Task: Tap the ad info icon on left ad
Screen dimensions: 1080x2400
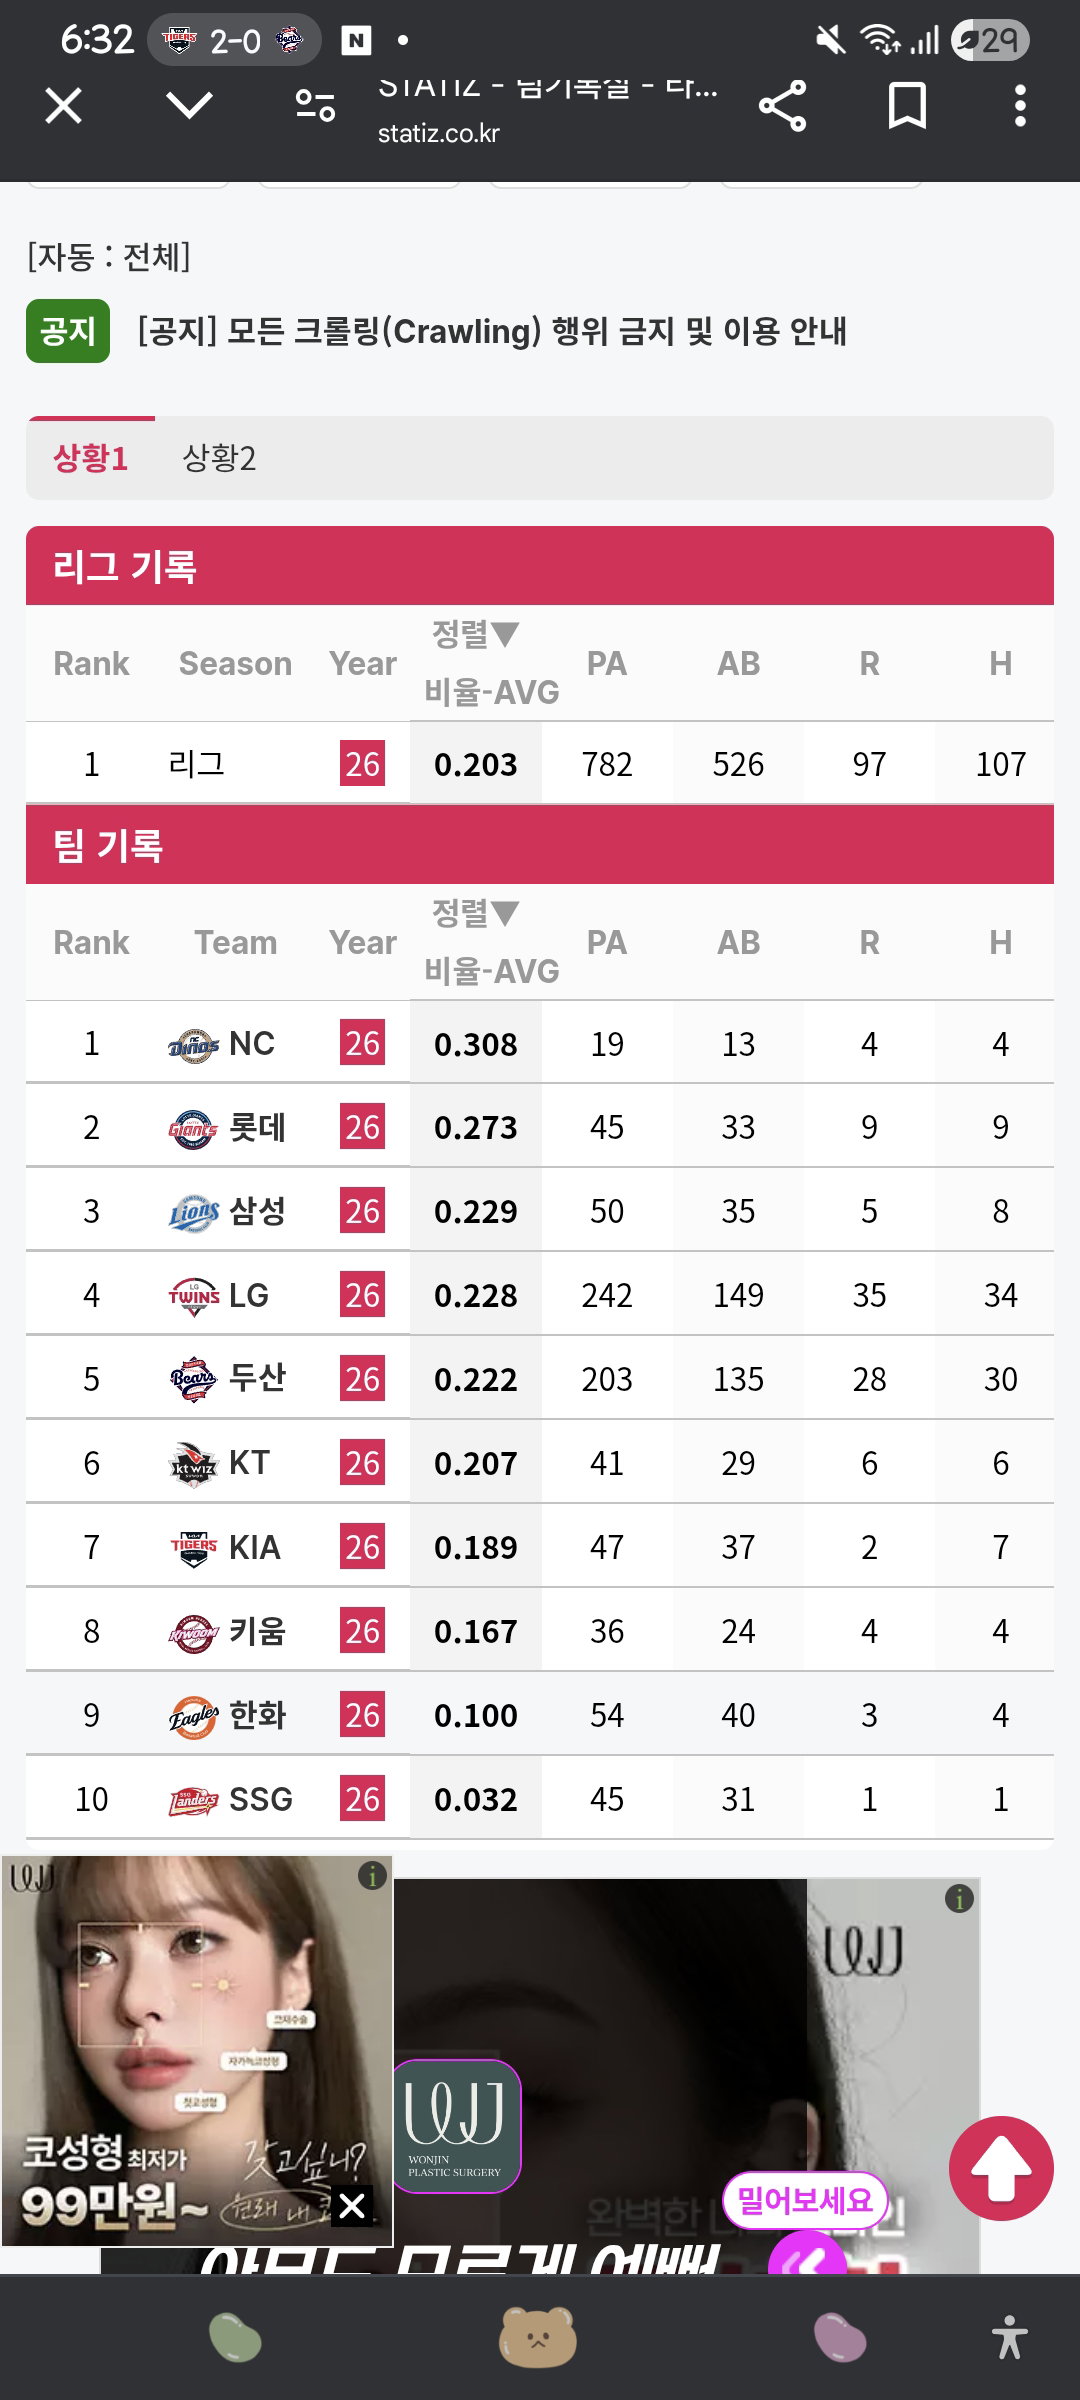Action: 372,1876
